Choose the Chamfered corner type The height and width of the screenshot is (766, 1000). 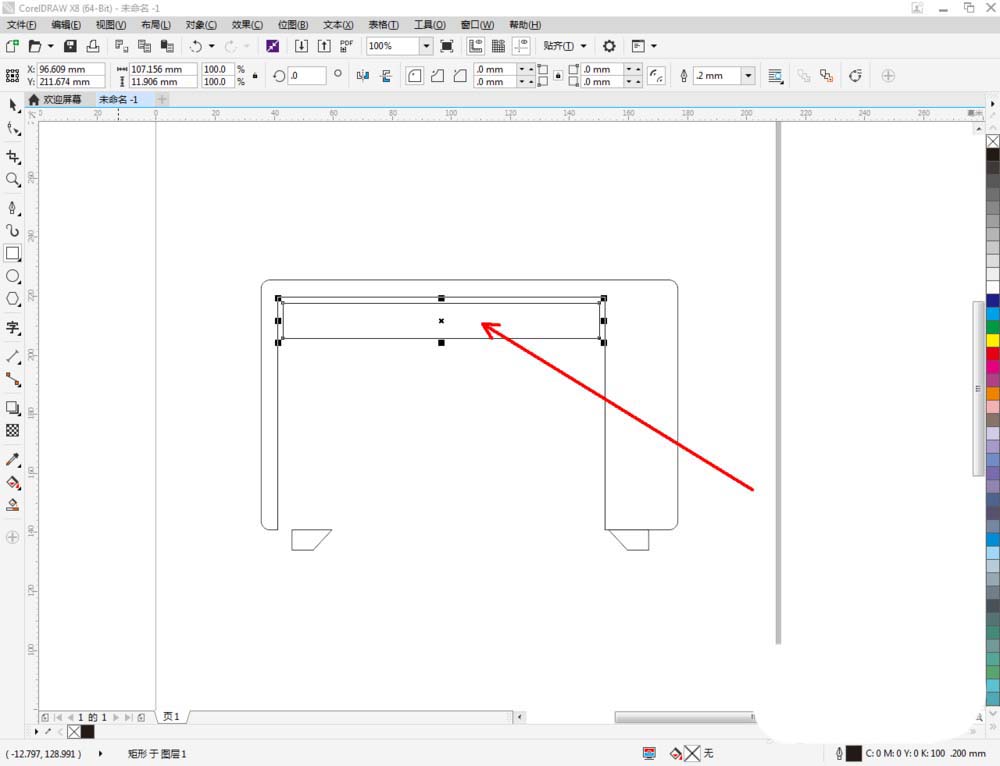(x=460, y=76)
